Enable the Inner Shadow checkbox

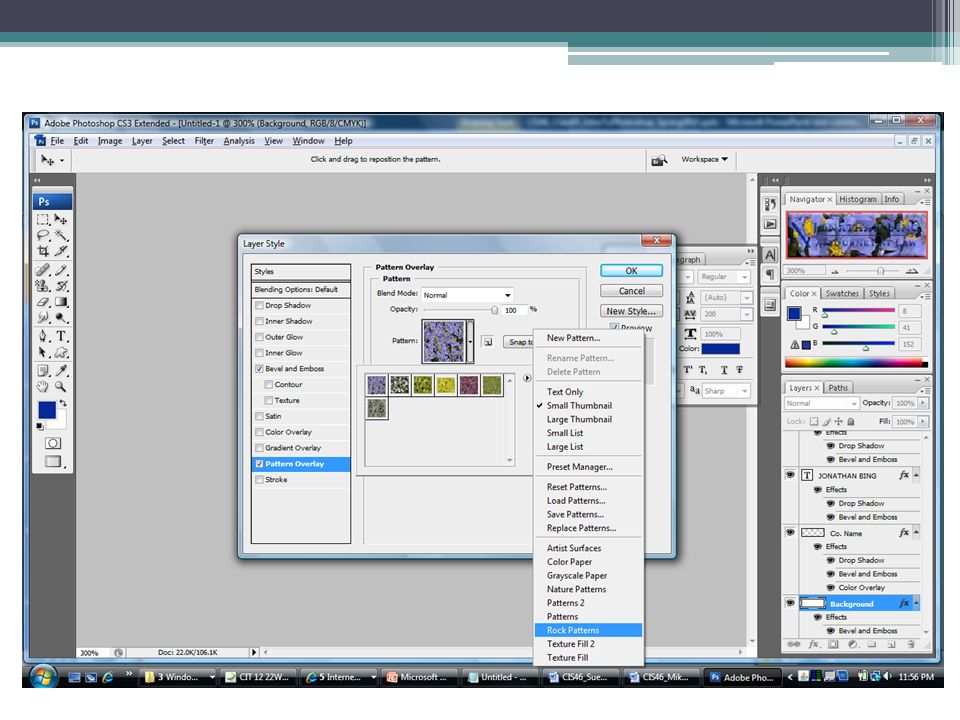[260, 321]
